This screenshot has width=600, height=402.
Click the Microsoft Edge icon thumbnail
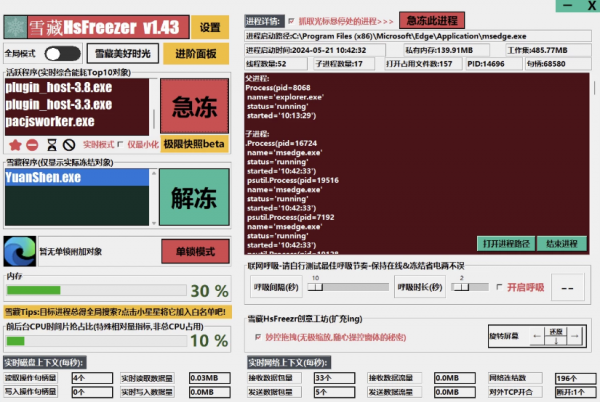[x=20, y=251]
